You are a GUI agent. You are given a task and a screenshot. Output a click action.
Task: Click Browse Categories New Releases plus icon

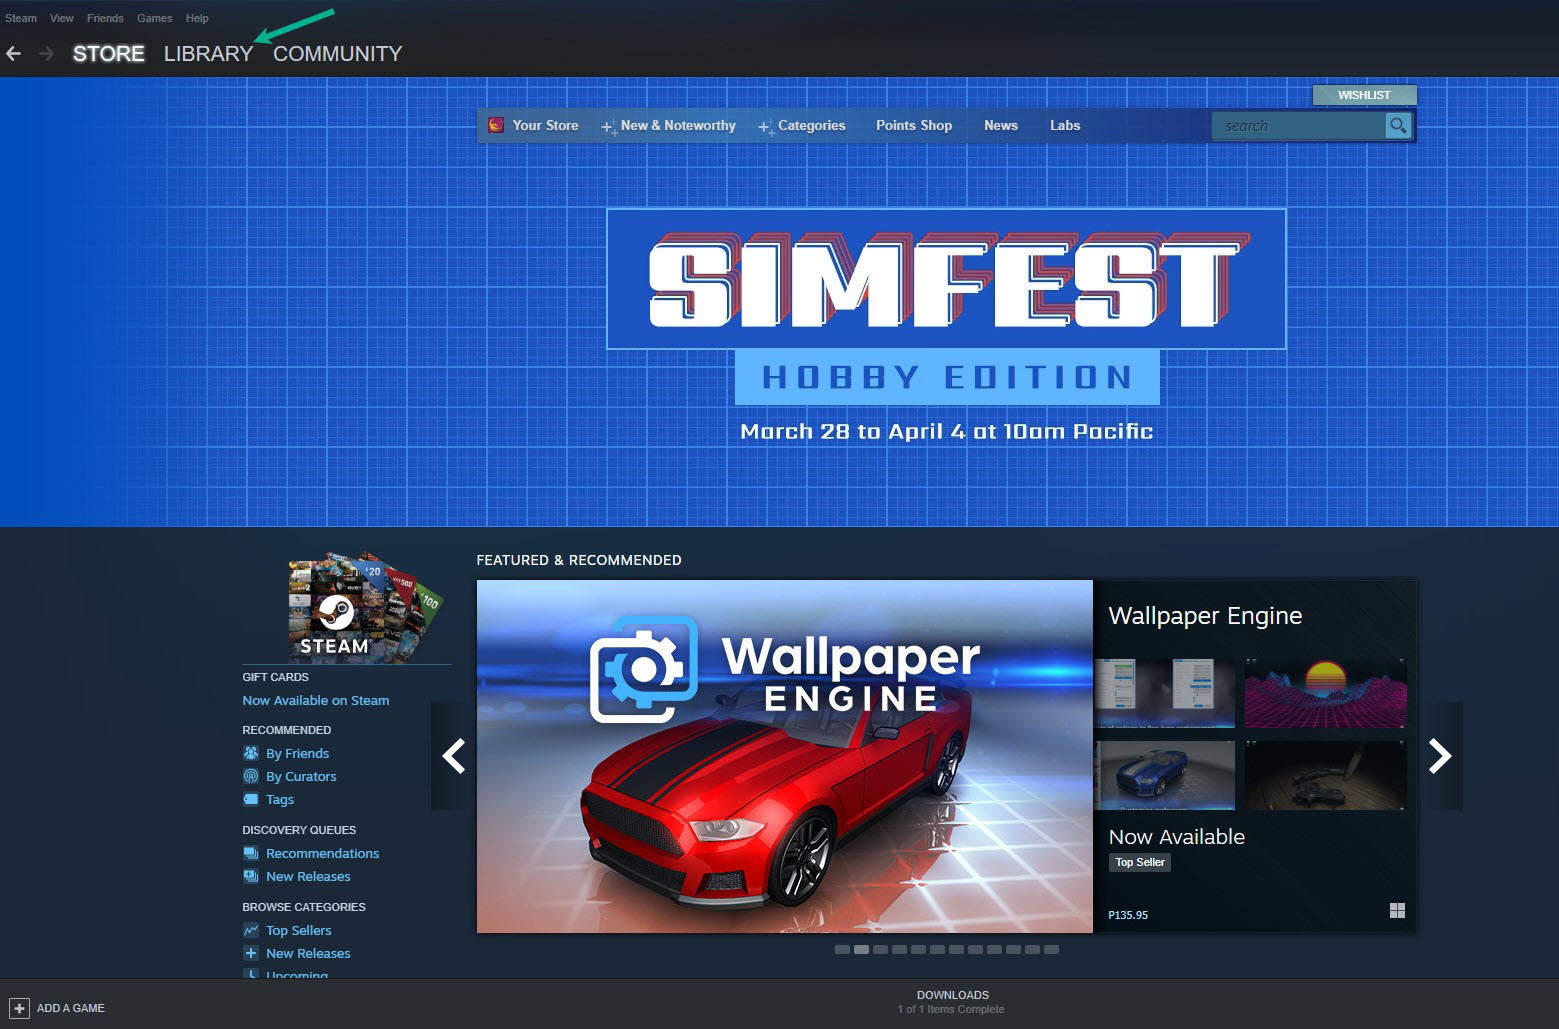(x=251, y=953)
